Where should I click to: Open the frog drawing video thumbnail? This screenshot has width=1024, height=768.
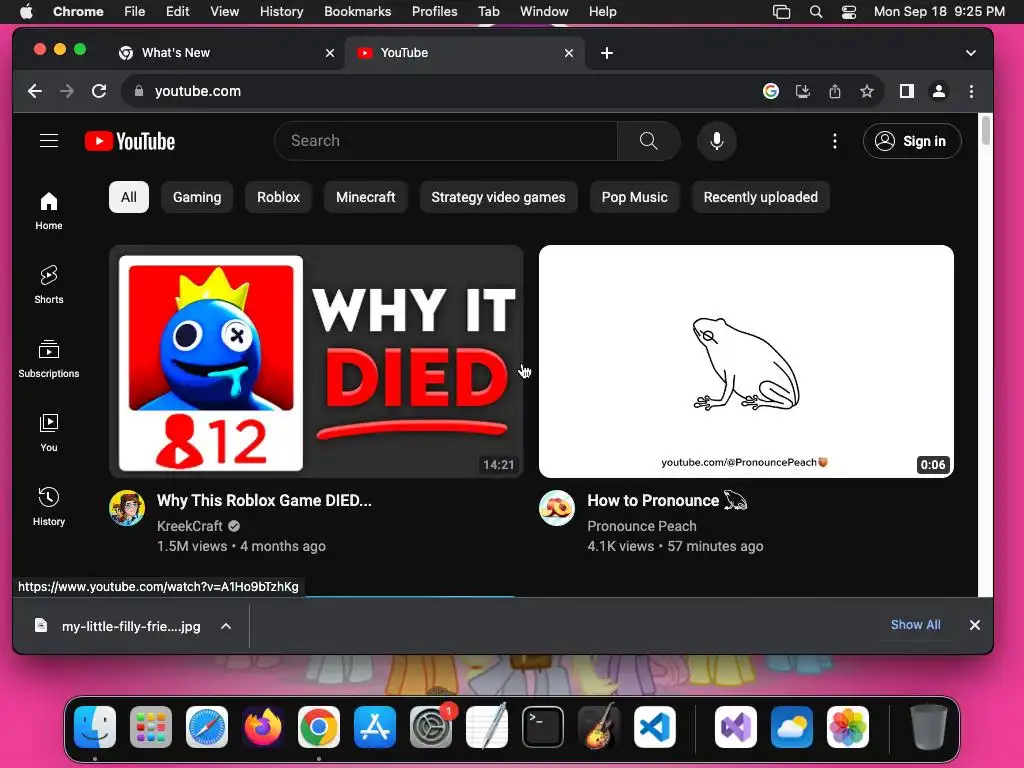click(x=746, y=361)
